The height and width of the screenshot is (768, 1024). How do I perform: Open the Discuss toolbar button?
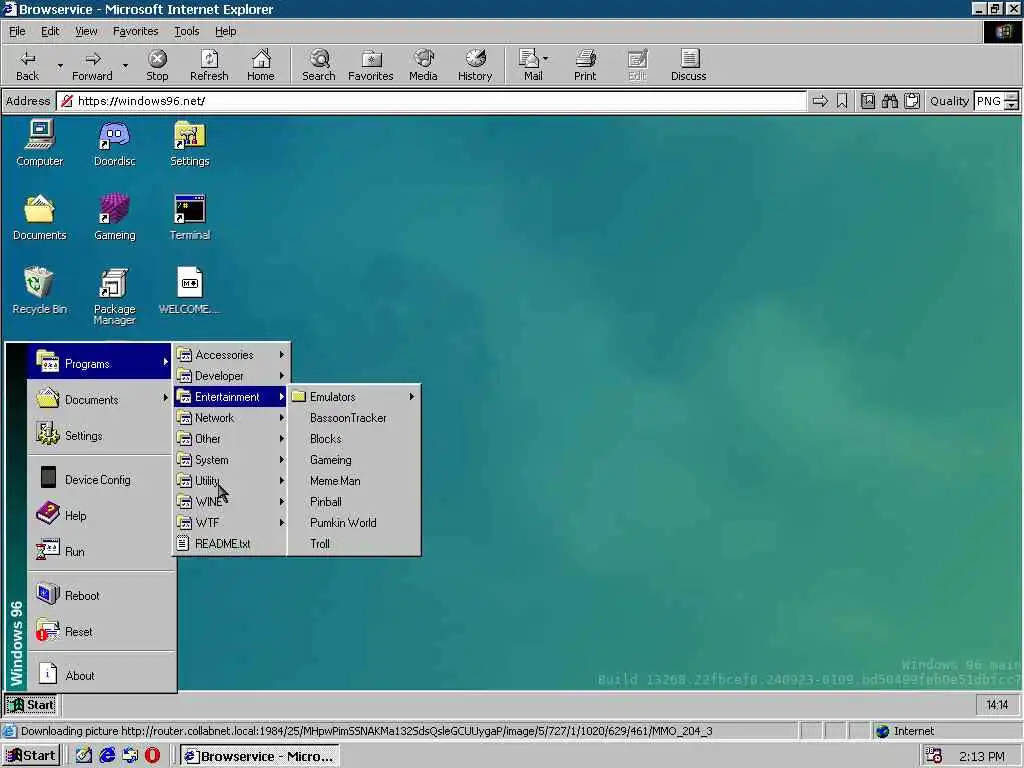(688, 65)
